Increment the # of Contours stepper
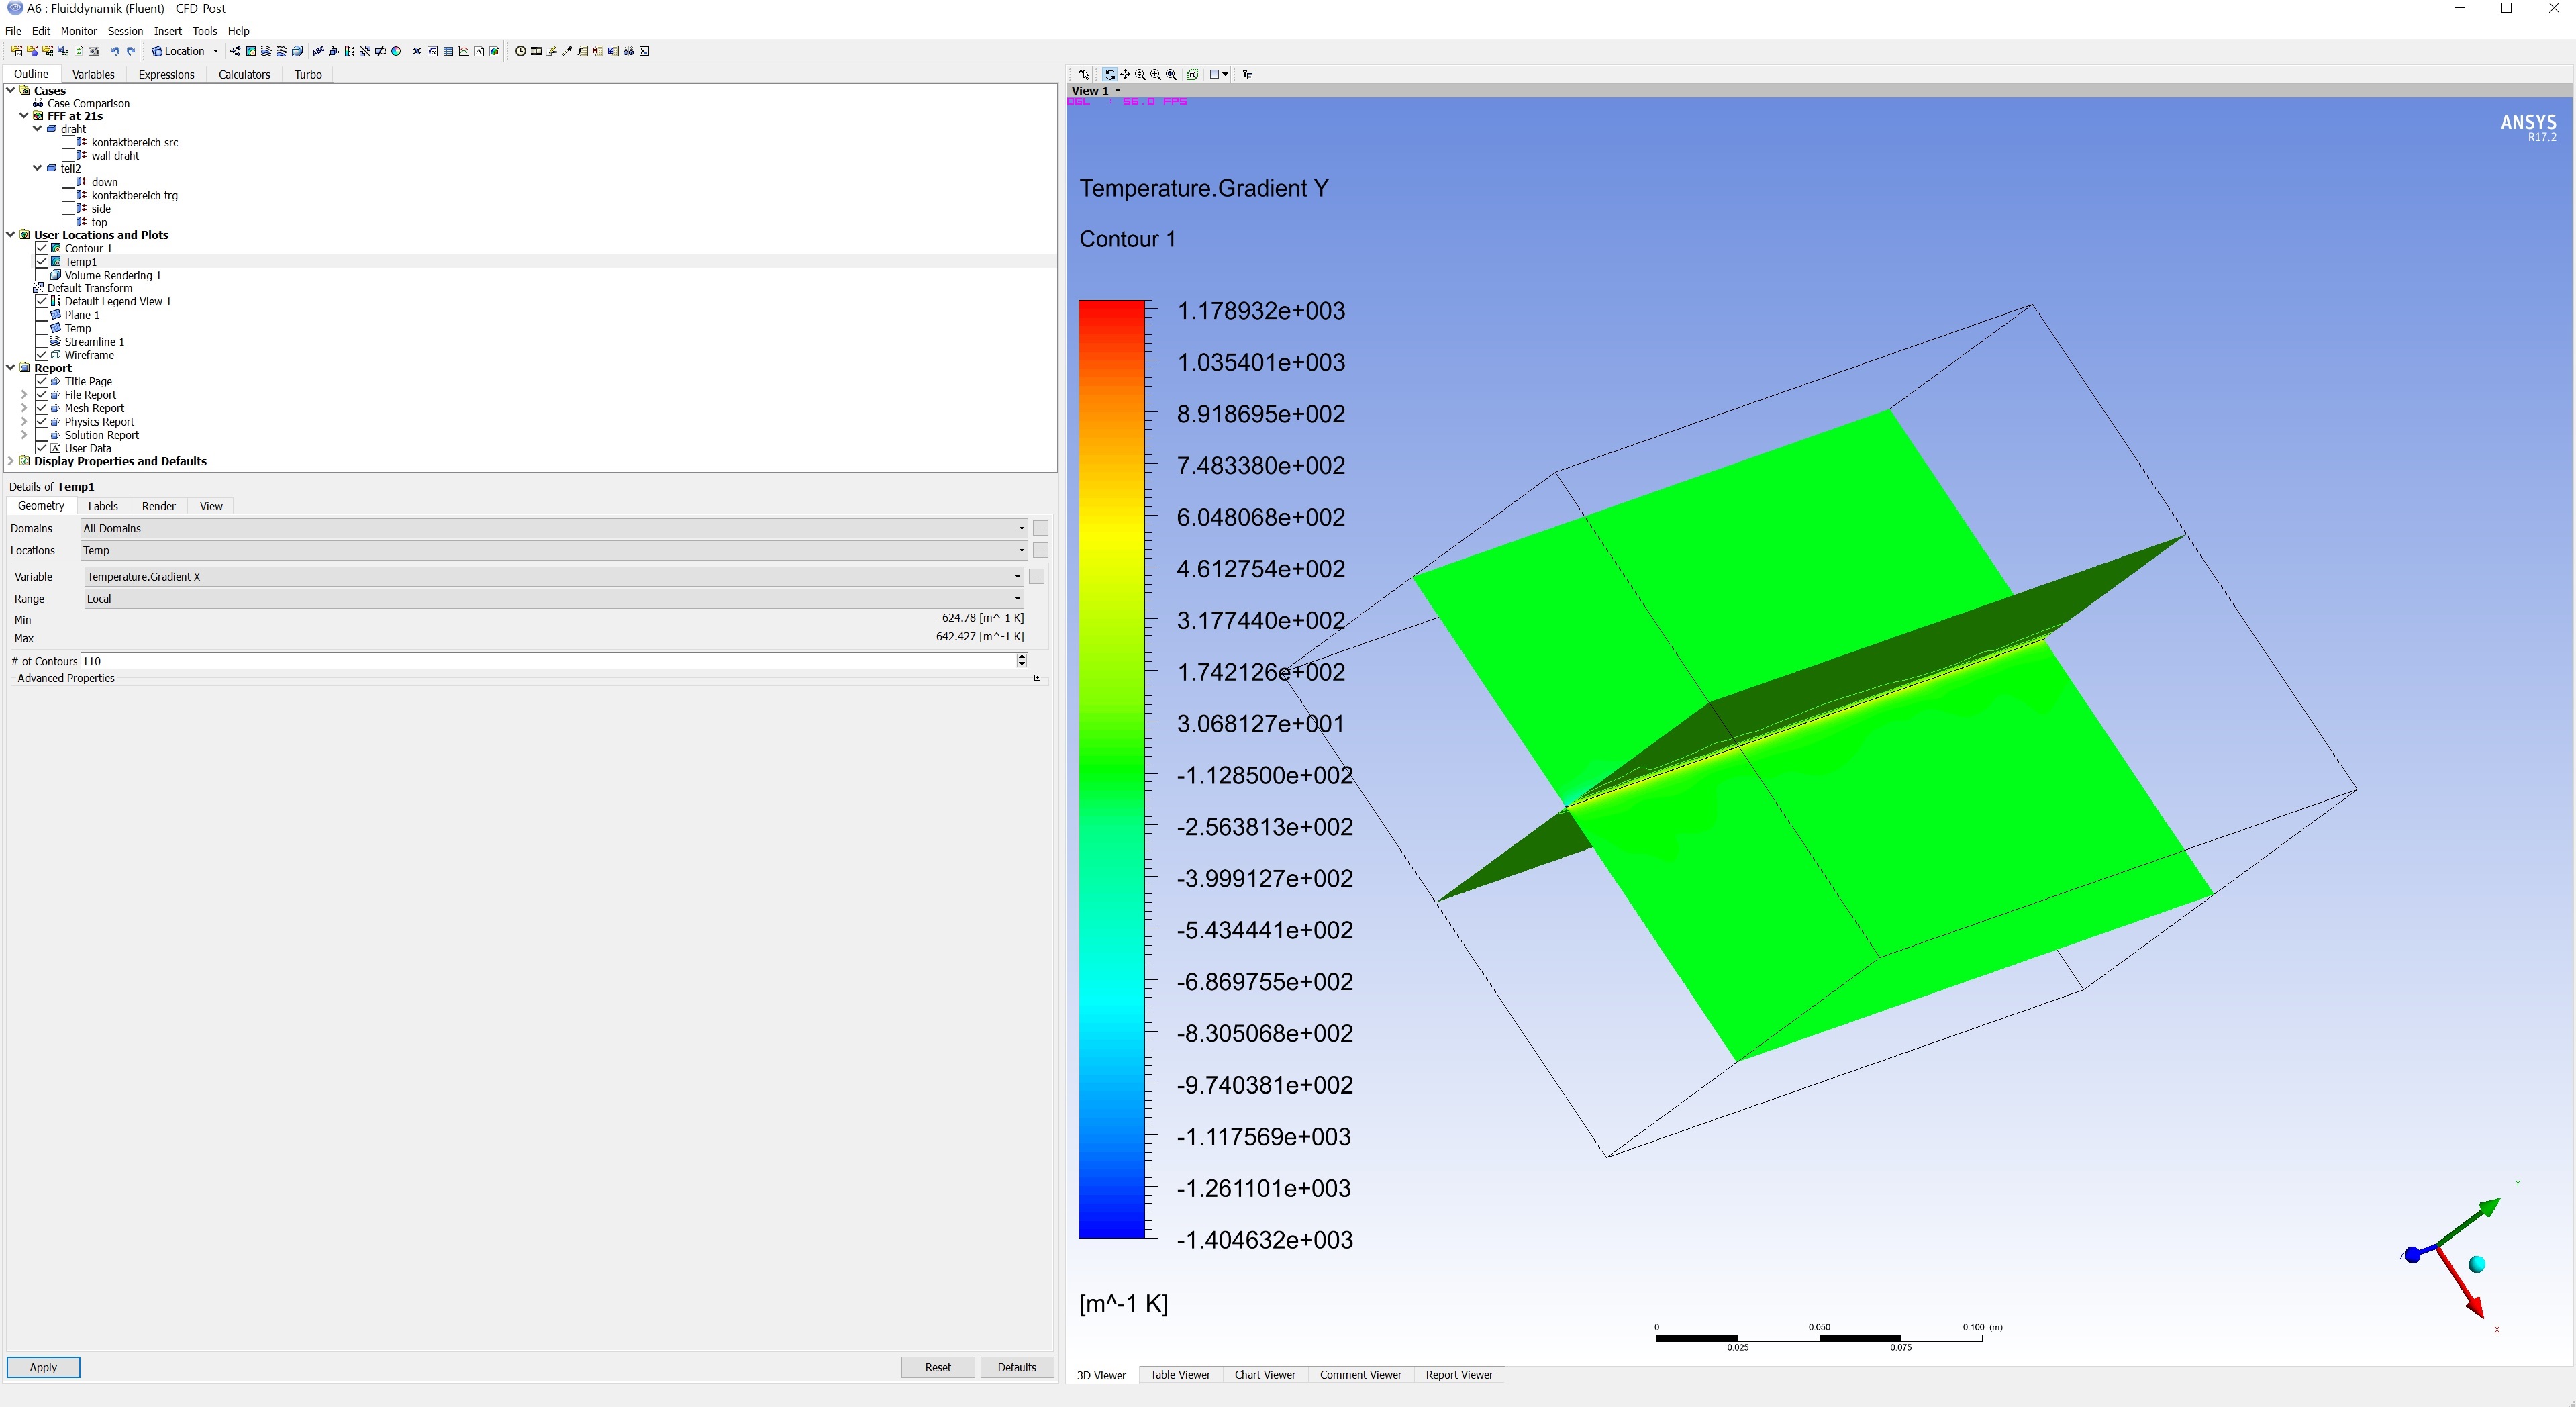 coord(1022,657)
